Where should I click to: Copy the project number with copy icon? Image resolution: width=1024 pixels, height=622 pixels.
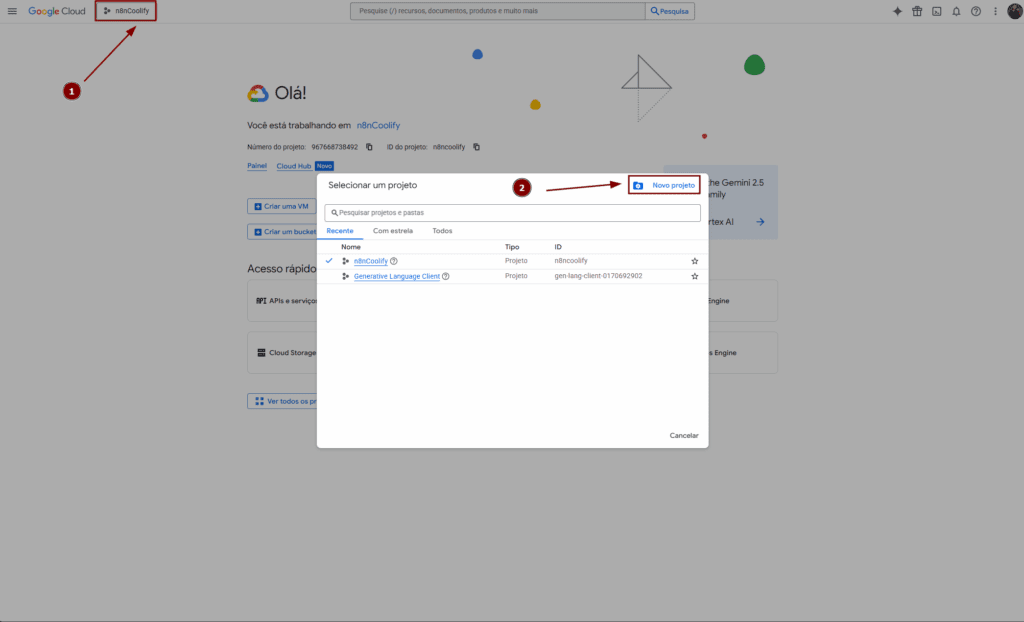[x=369, y=147]
